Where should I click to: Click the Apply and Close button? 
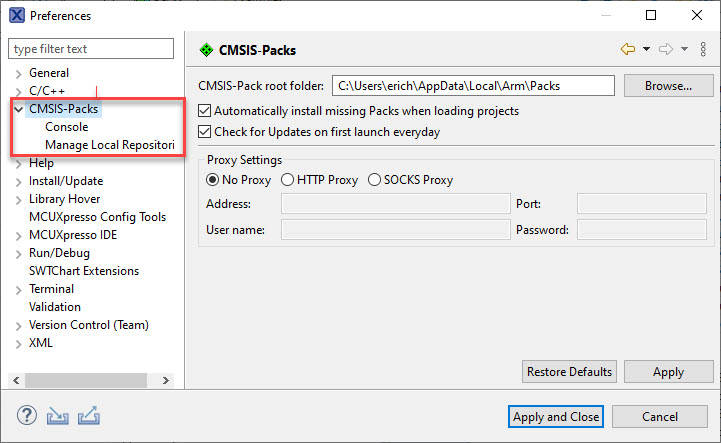pos(555,416)
